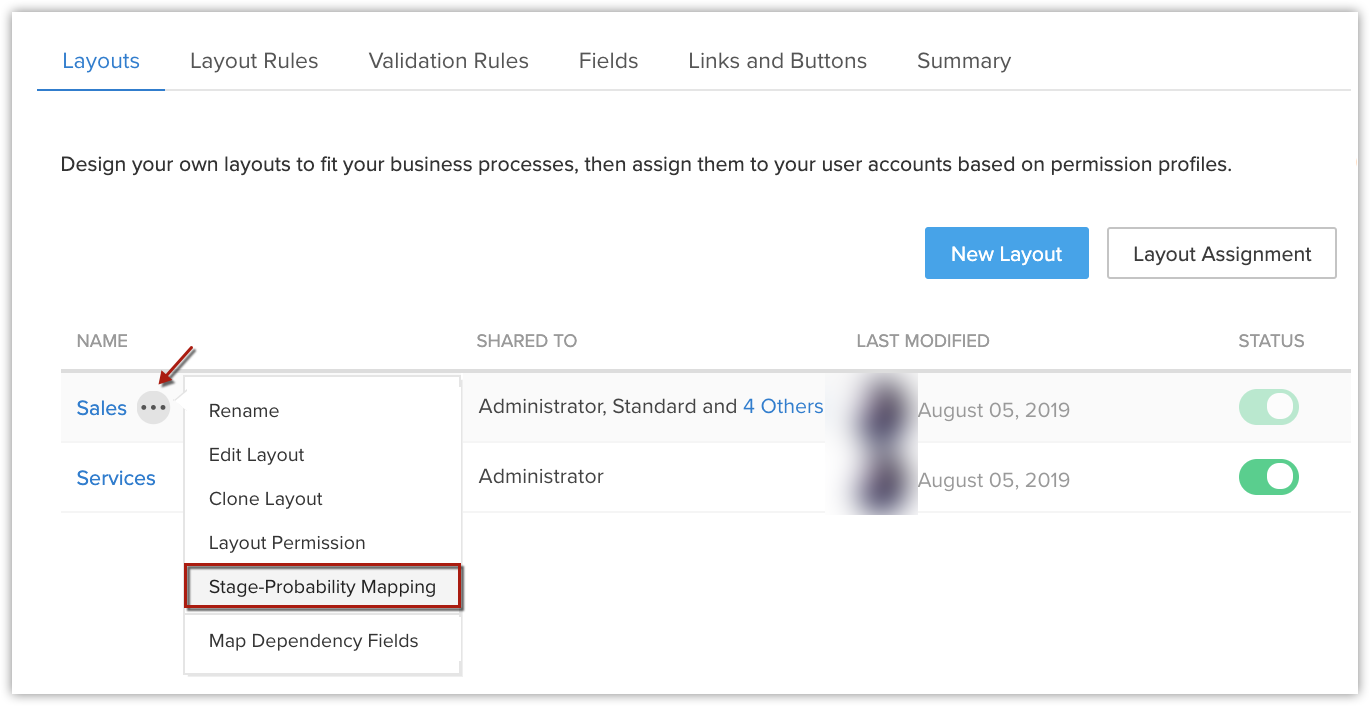Open the Sales layout link
Viewport: 1370px width, 706px height.
click(x=102, y=408)
